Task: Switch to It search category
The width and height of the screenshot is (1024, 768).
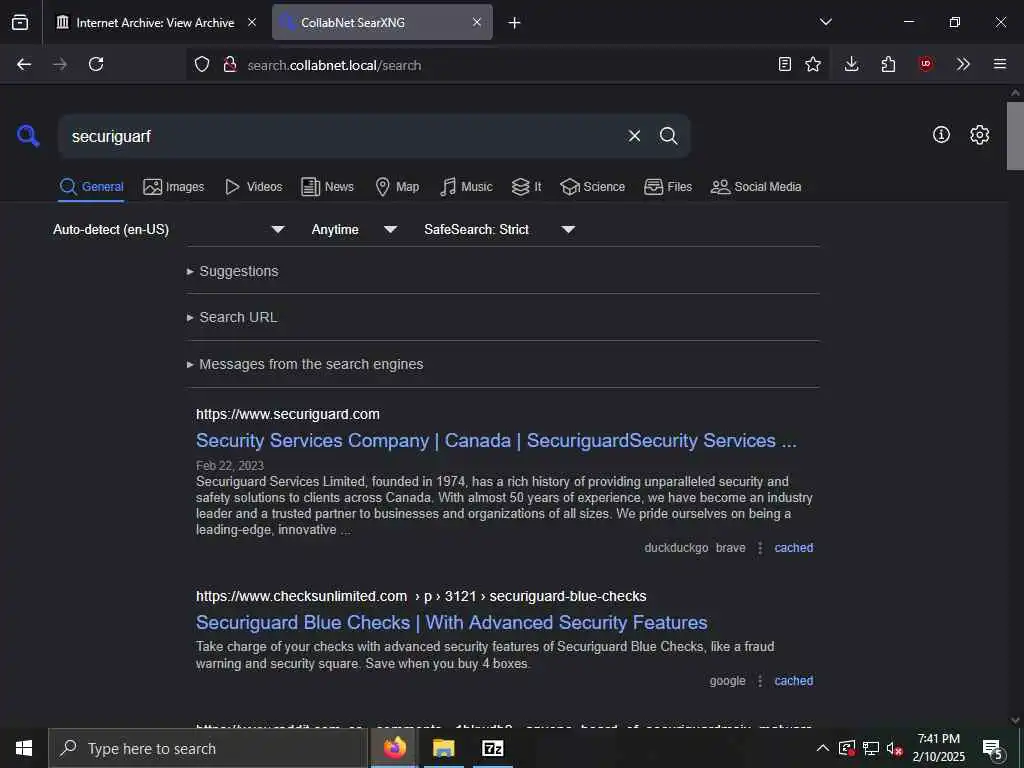Action: pos(526,187)
